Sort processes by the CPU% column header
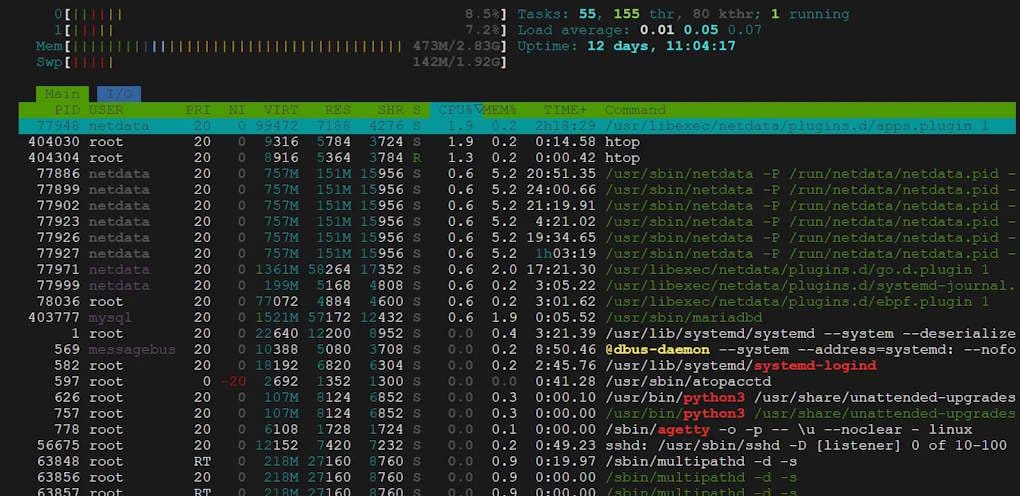 [x=455, y=110]
